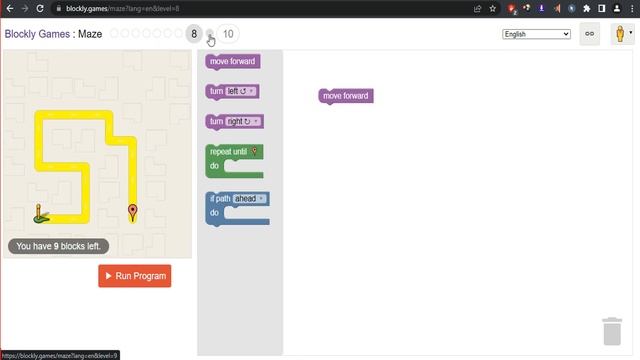Bookmark this page with star icon
Image resolution: width=640 pixels, height=360 pixels.
point(493,9)
